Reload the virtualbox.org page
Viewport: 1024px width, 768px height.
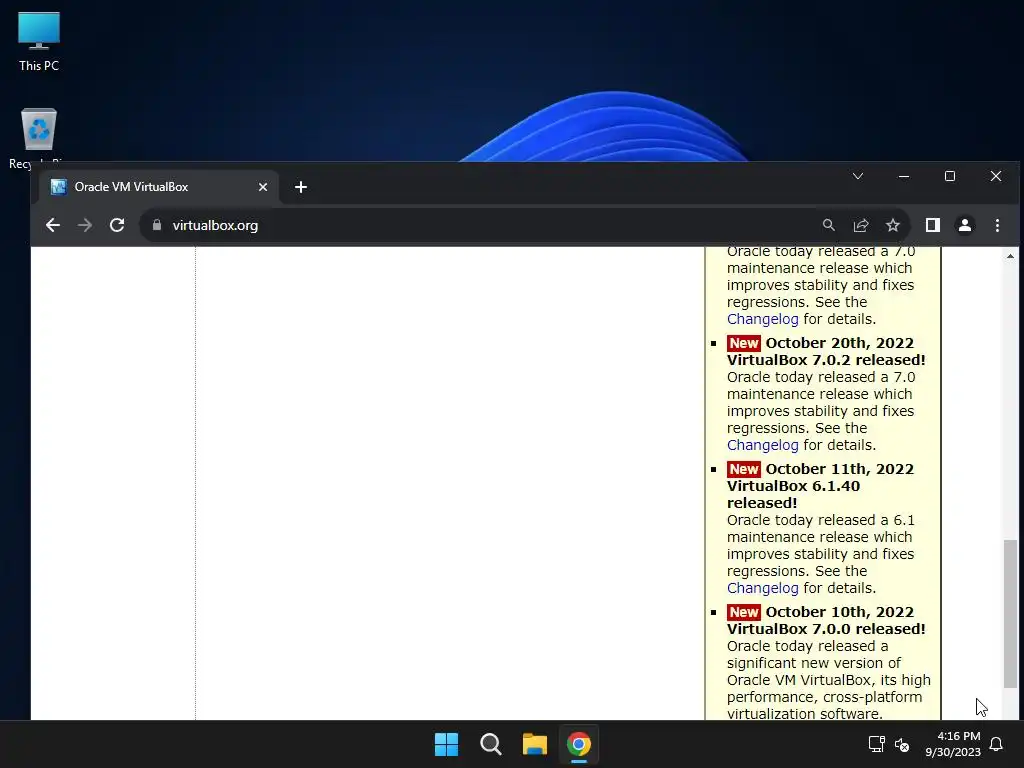(117, 225)
